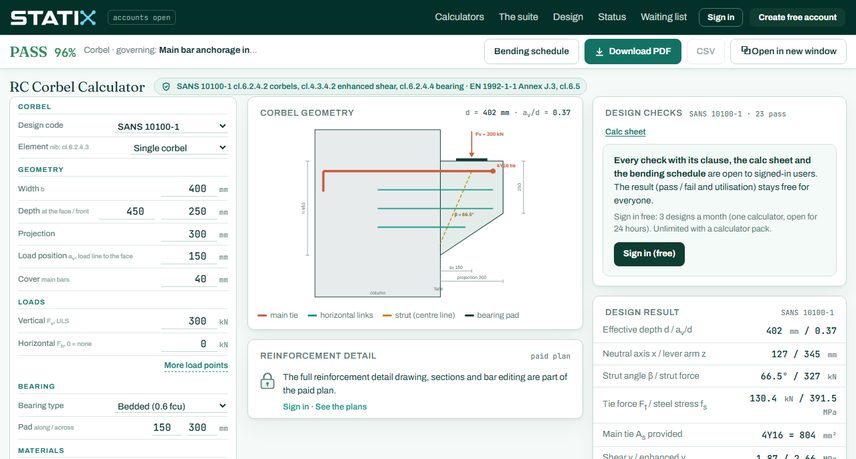Click More load points link
Viewport: 856px width, 459px height.
[196, 365]
